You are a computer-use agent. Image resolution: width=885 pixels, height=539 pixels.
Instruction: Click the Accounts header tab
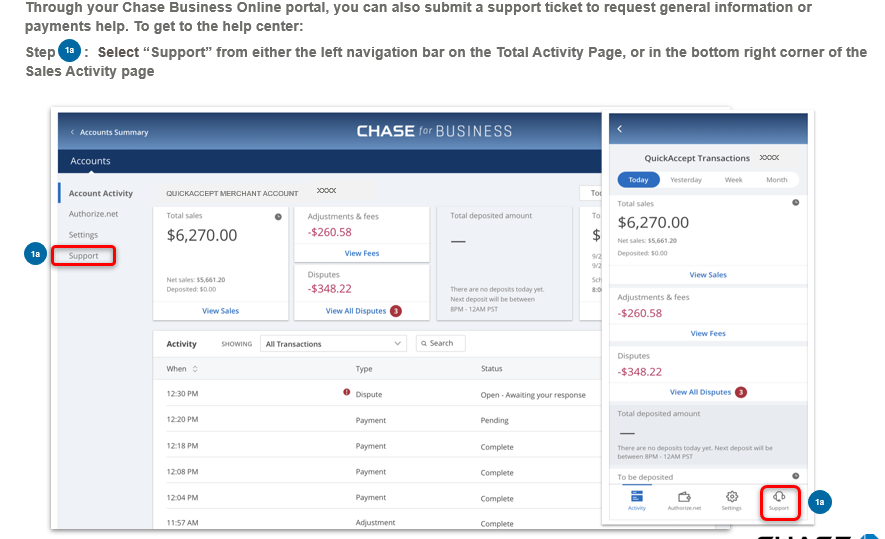(90, 161)
